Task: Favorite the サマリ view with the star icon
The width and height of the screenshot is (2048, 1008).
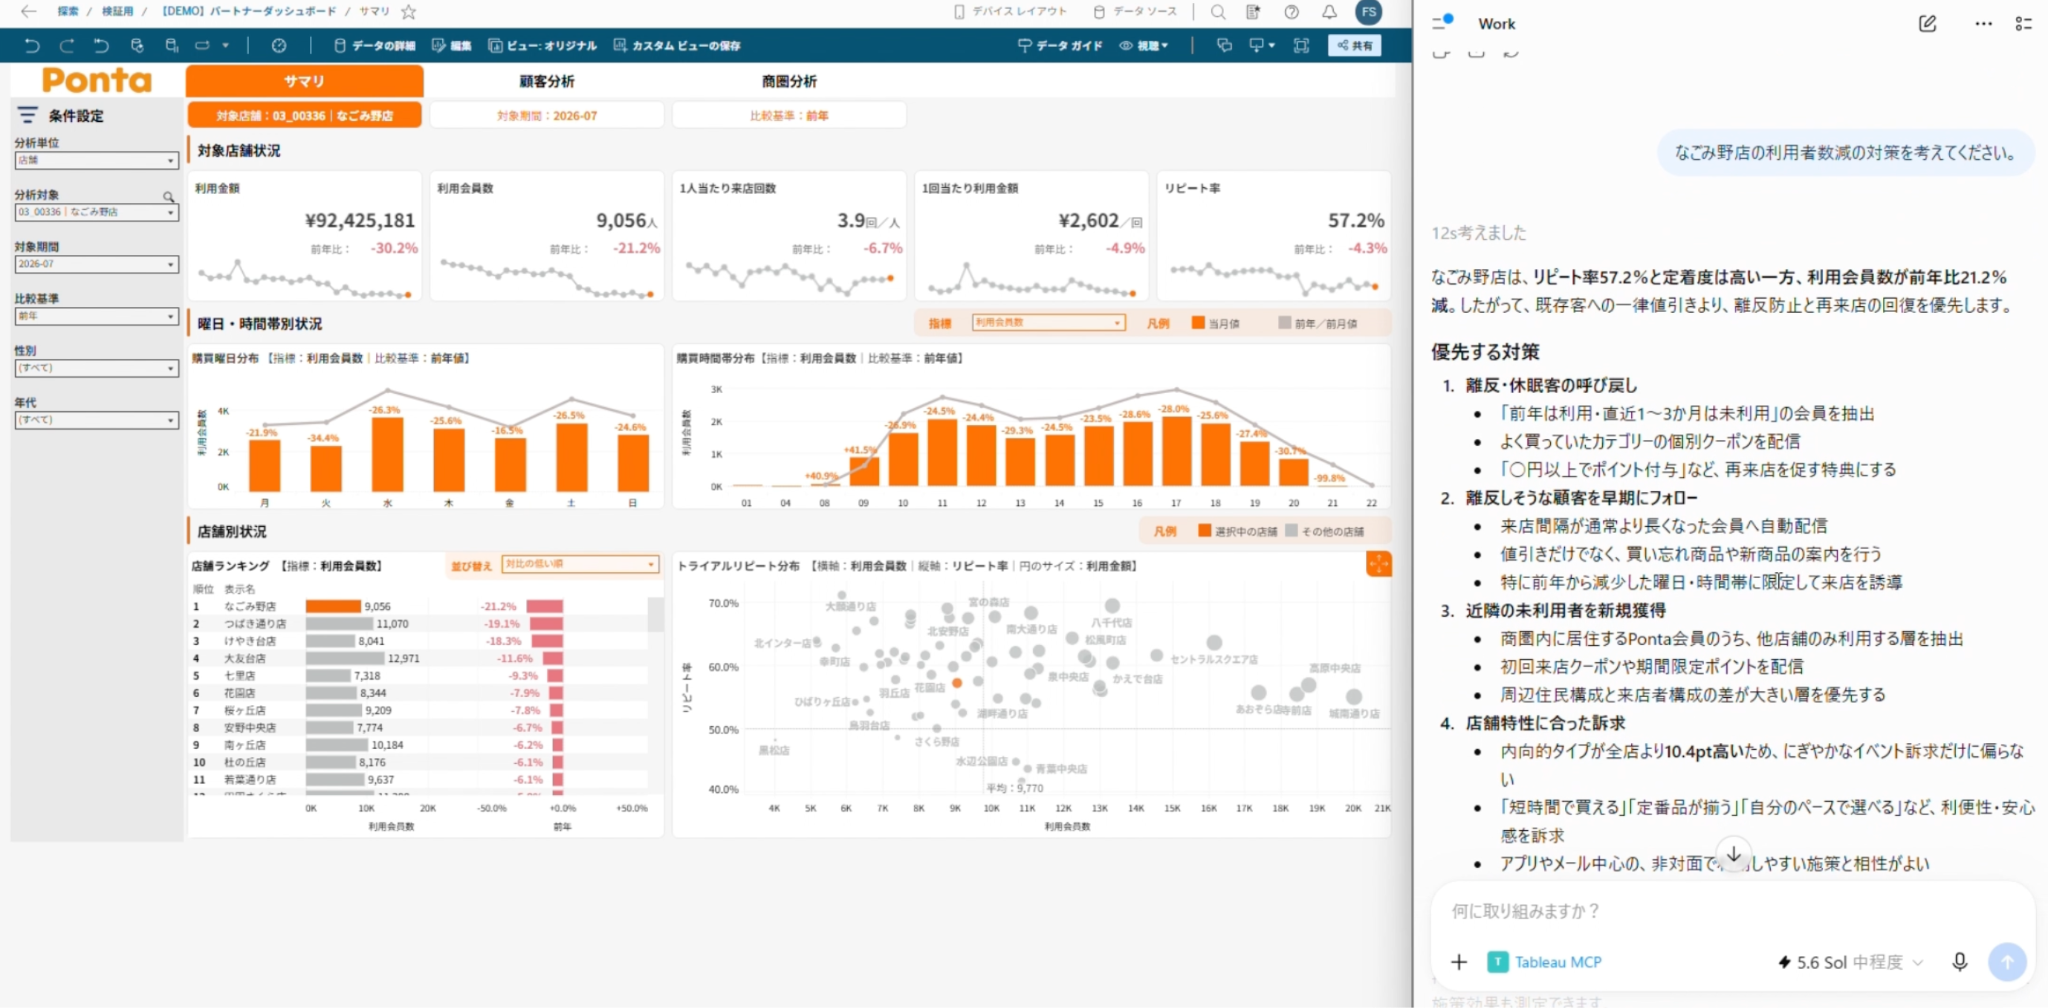Action: pyautogui.click(x=408, y=12)
